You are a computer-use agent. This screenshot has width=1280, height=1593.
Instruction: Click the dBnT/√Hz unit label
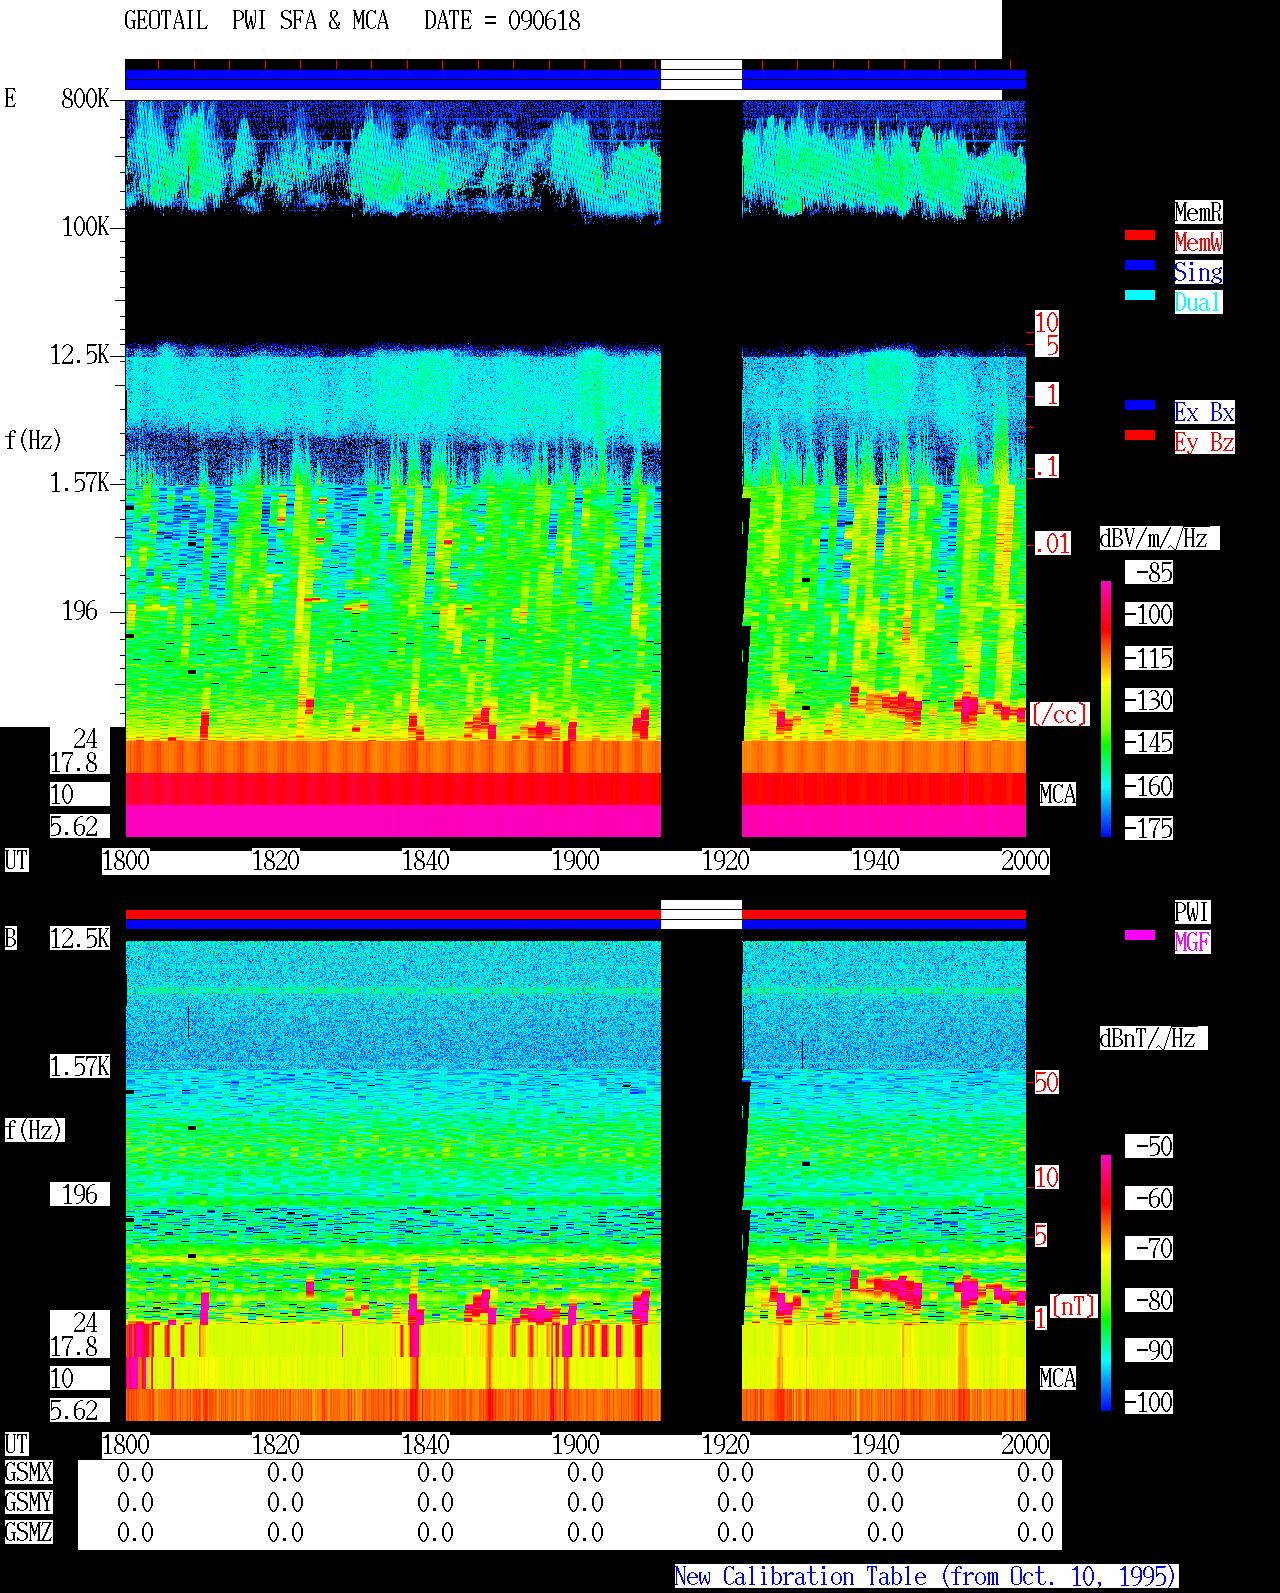[1153, 1038]
